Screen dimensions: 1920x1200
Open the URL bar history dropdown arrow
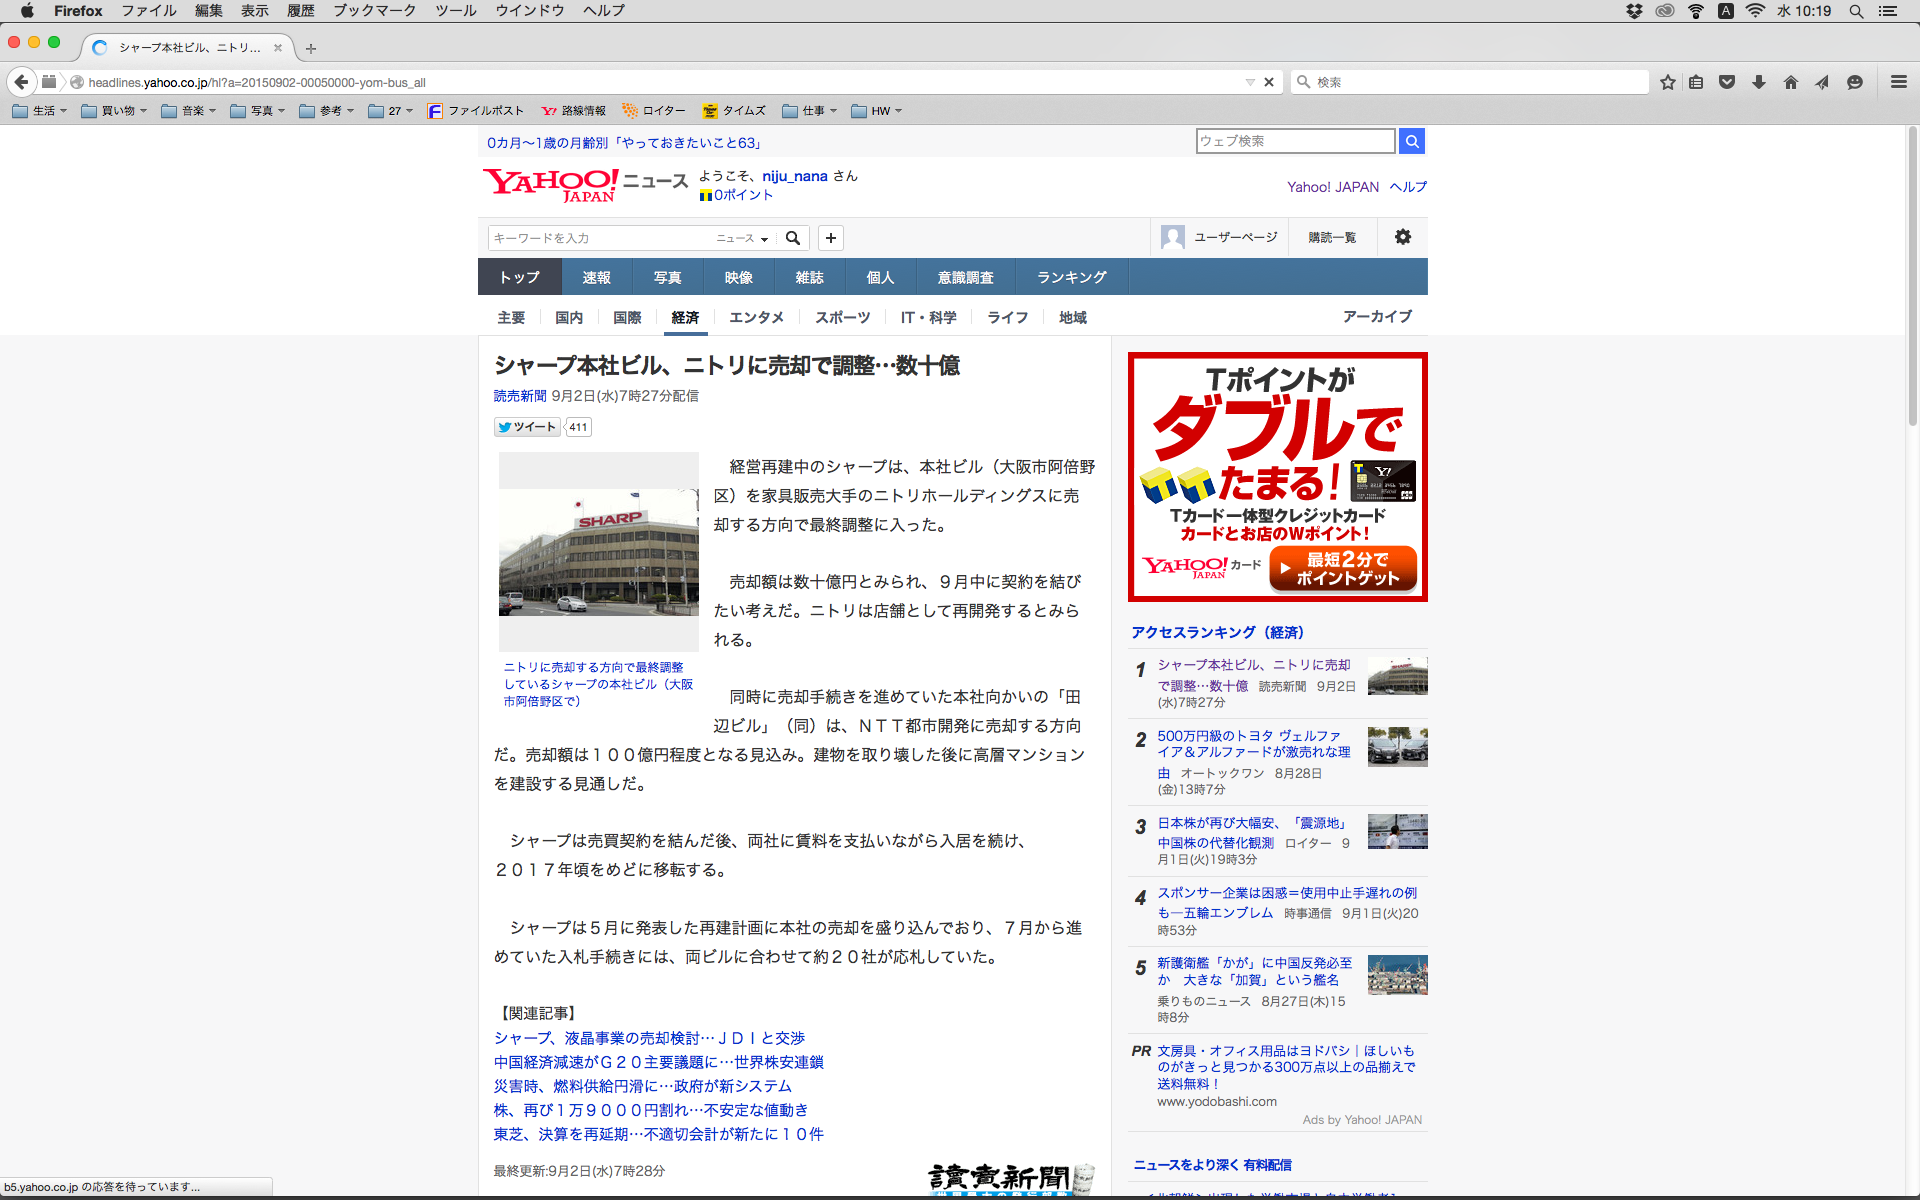[x=1250, y=82]
